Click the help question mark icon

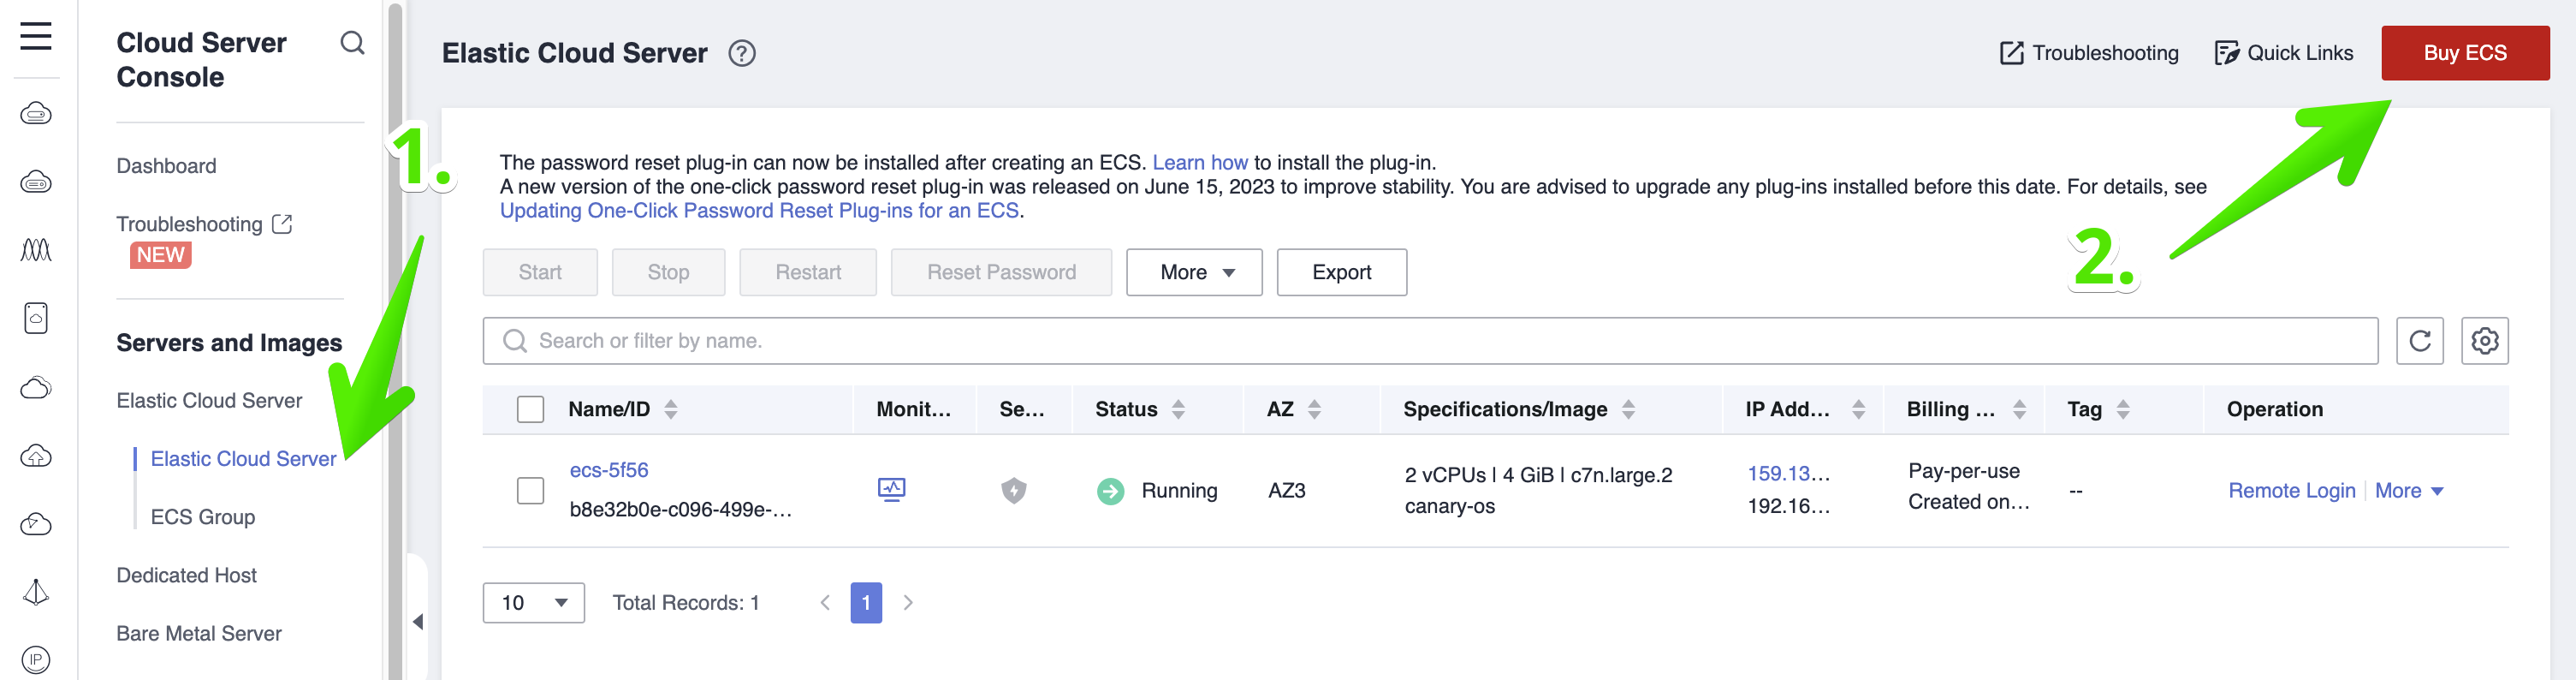741,53
